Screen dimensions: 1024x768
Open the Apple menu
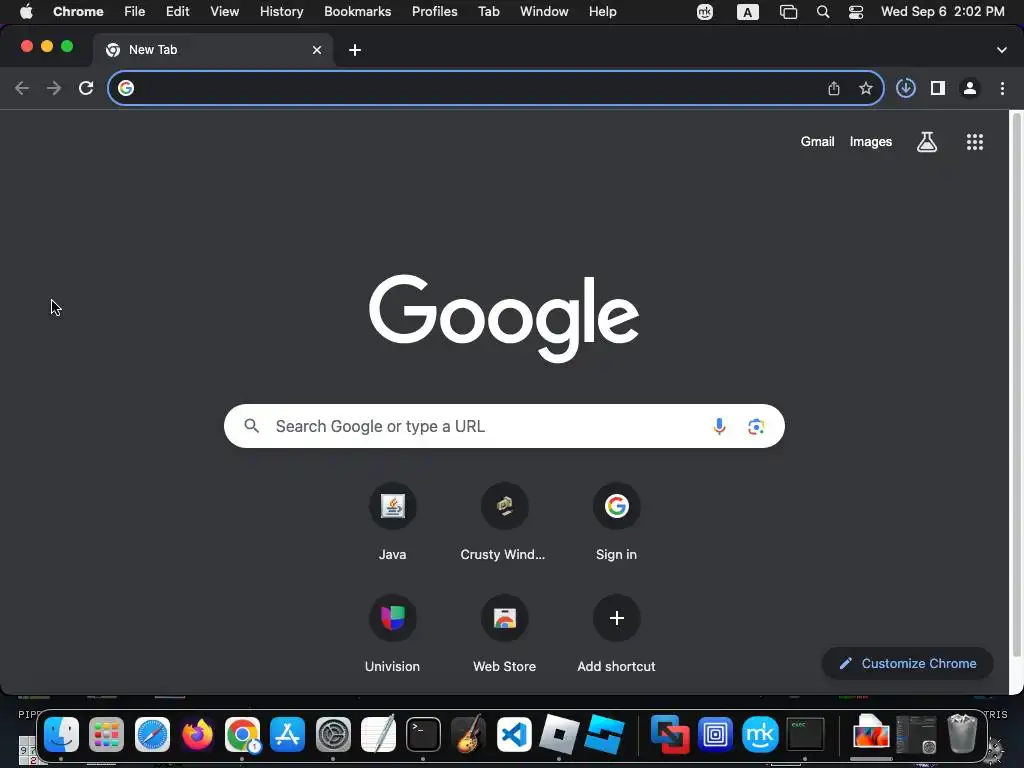pyautogui.click(x=26, y=12)
